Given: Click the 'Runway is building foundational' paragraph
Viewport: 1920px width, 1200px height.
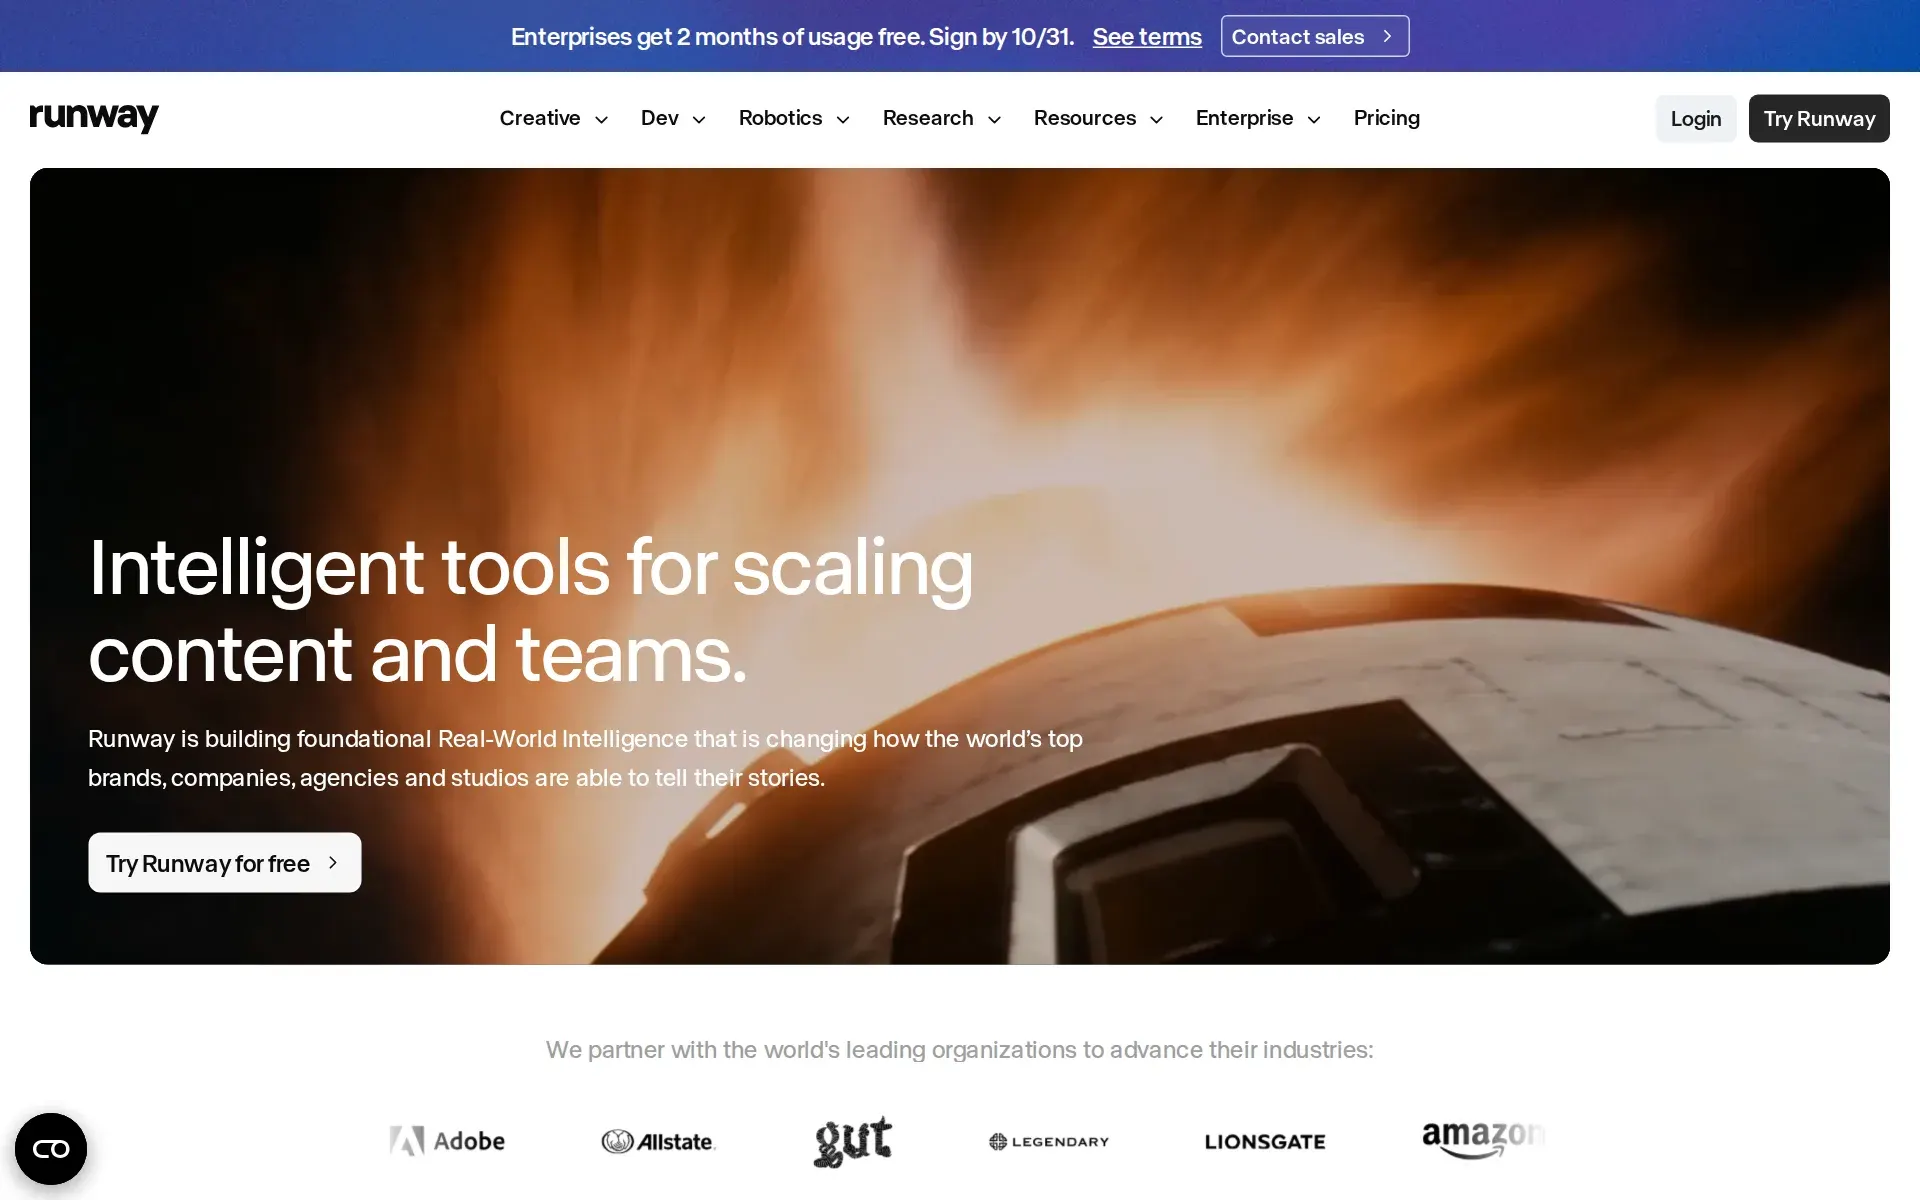Looking at the screenshot, I should coord(585,758).
